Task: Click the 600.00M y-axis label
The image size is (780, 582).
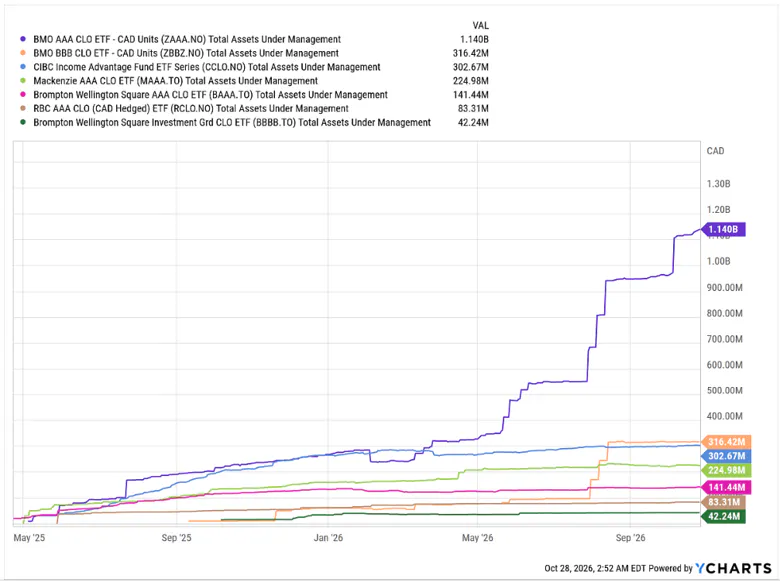Action: 724,365
